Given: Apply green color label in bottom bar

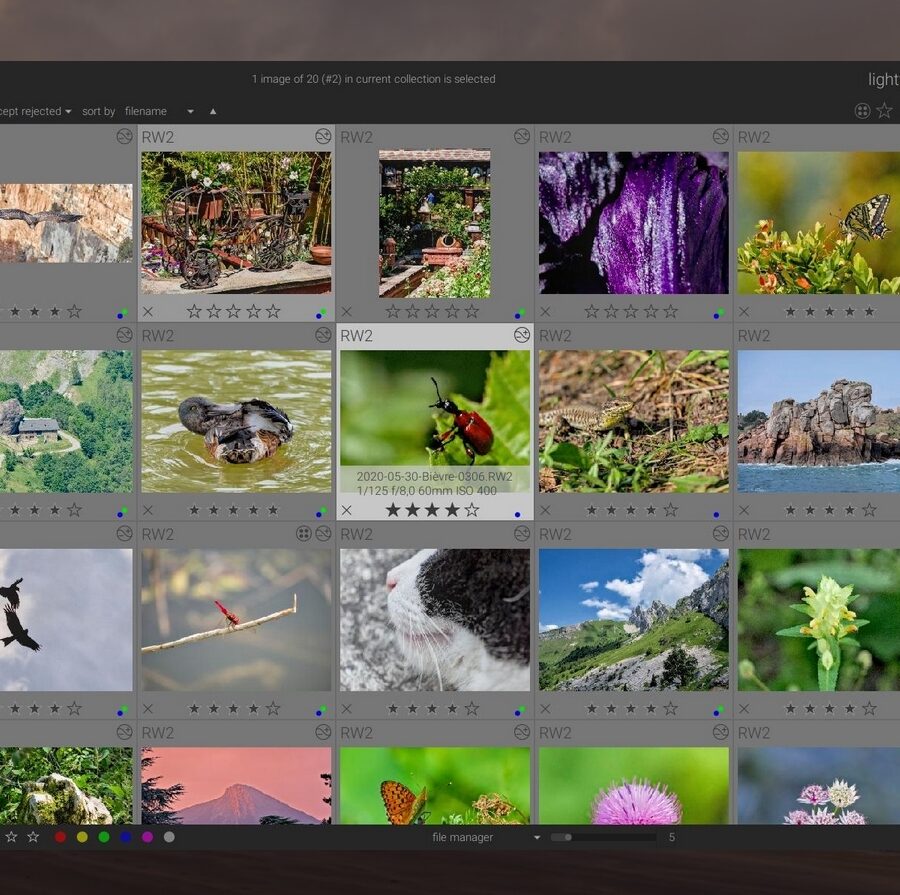Looking at the screenshot, I should pos(104,837).
